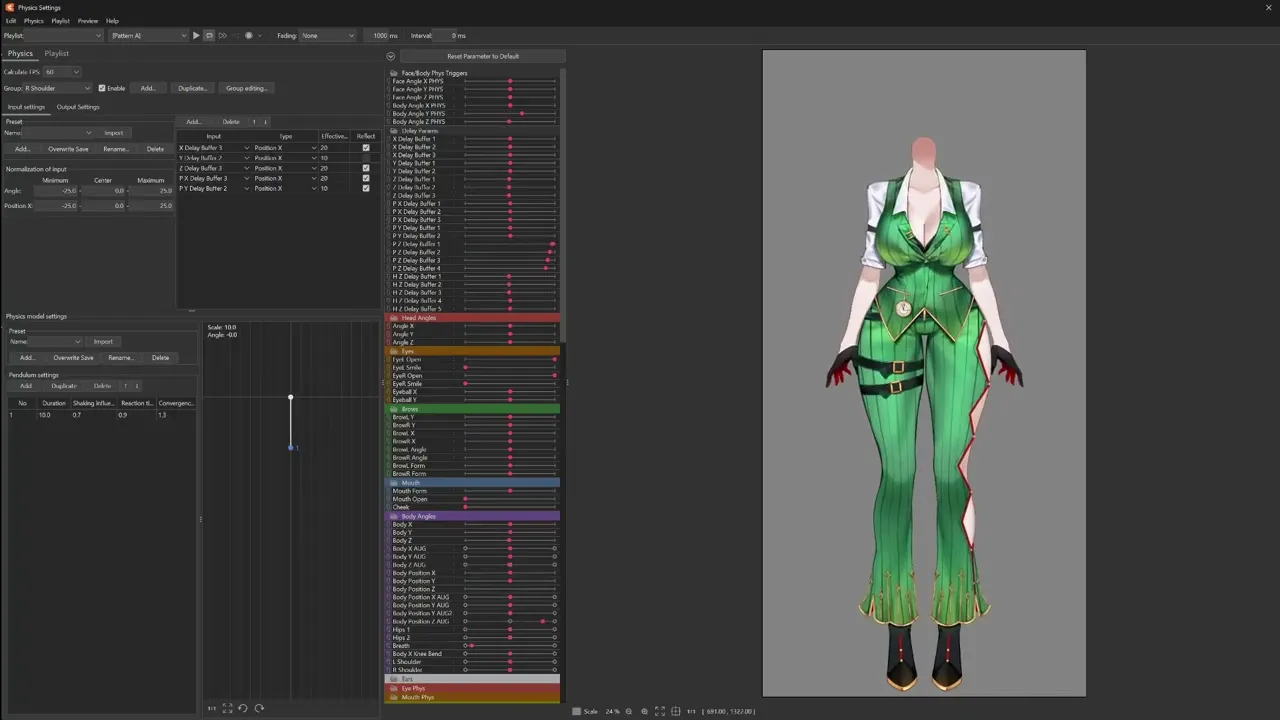The image size is (1280, 720).
Task: Click the Body Angles folder icon
Action: (394, 516)
